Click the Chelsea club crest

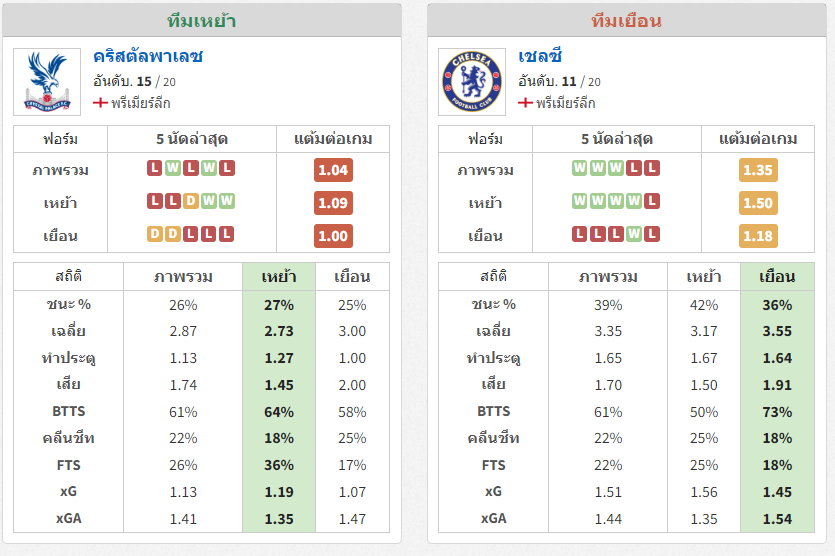click(x=472, y=81)
